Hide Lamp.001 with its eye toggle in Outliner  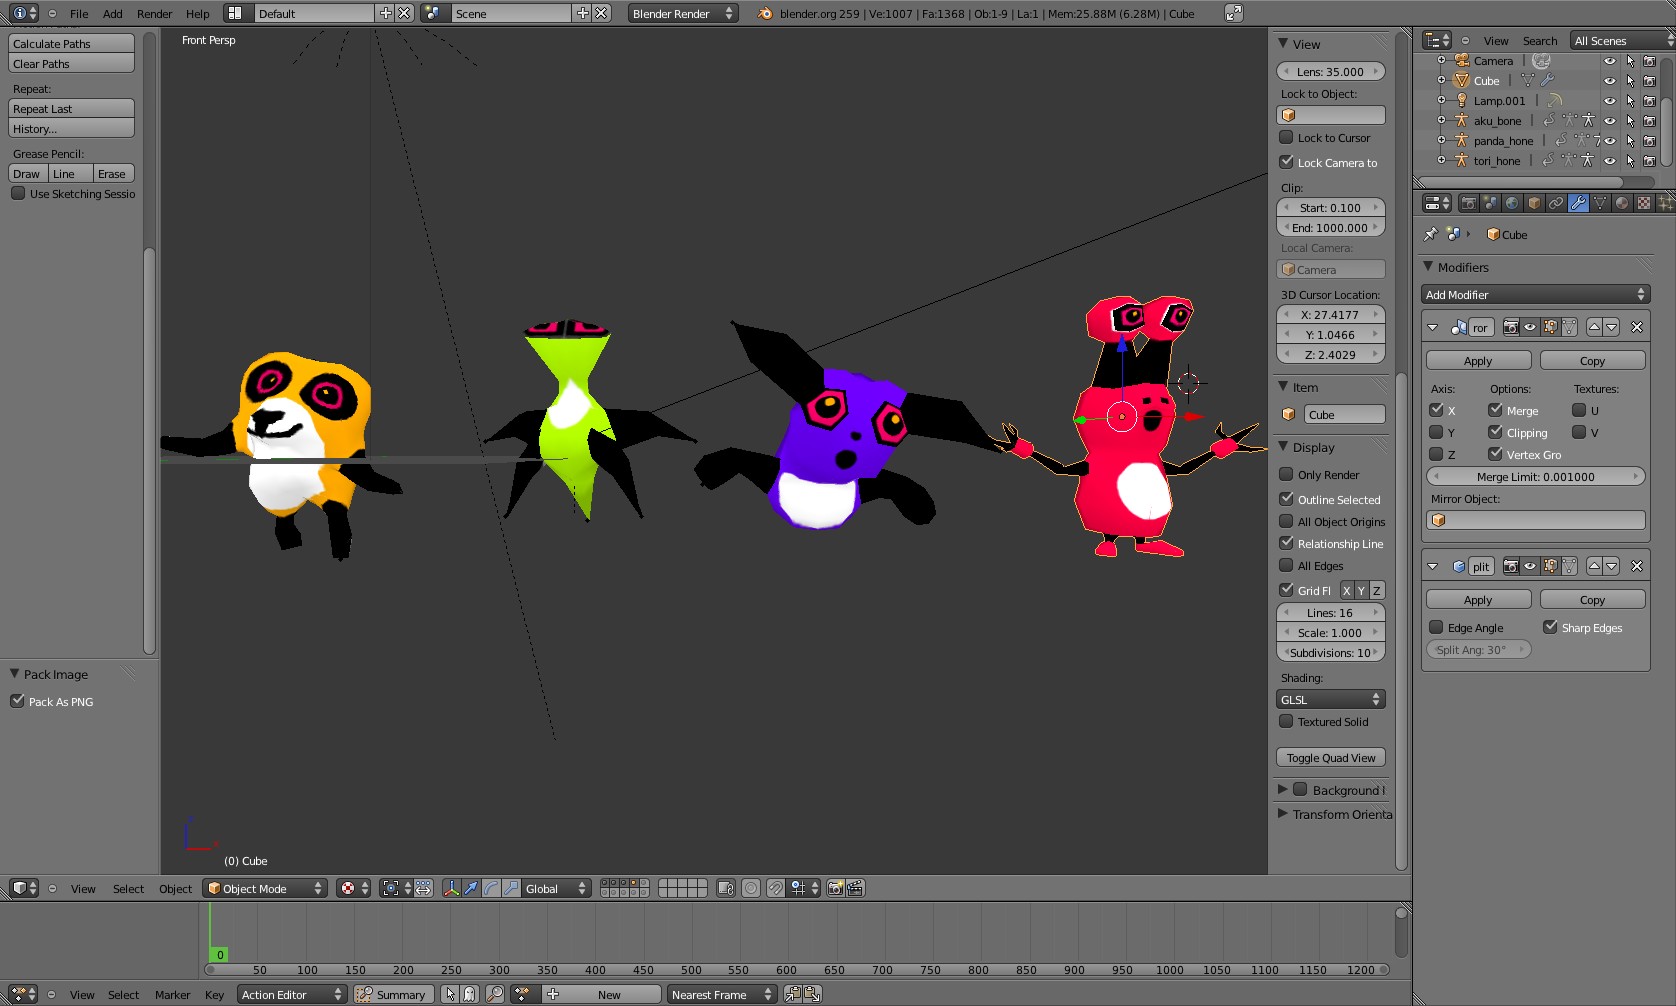pos(1610,100)
